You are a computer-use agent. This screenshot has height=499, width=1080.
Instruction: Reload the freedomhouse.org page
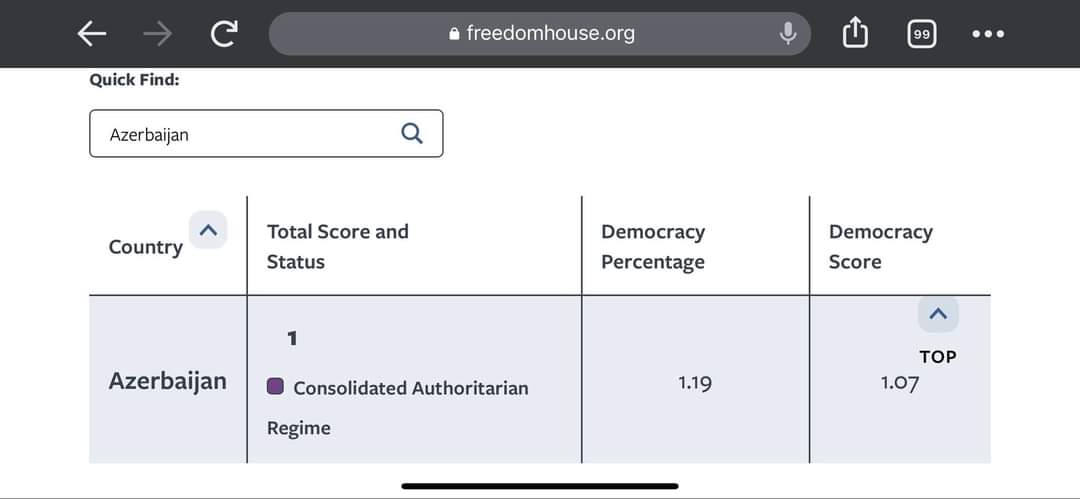(224, 34)
